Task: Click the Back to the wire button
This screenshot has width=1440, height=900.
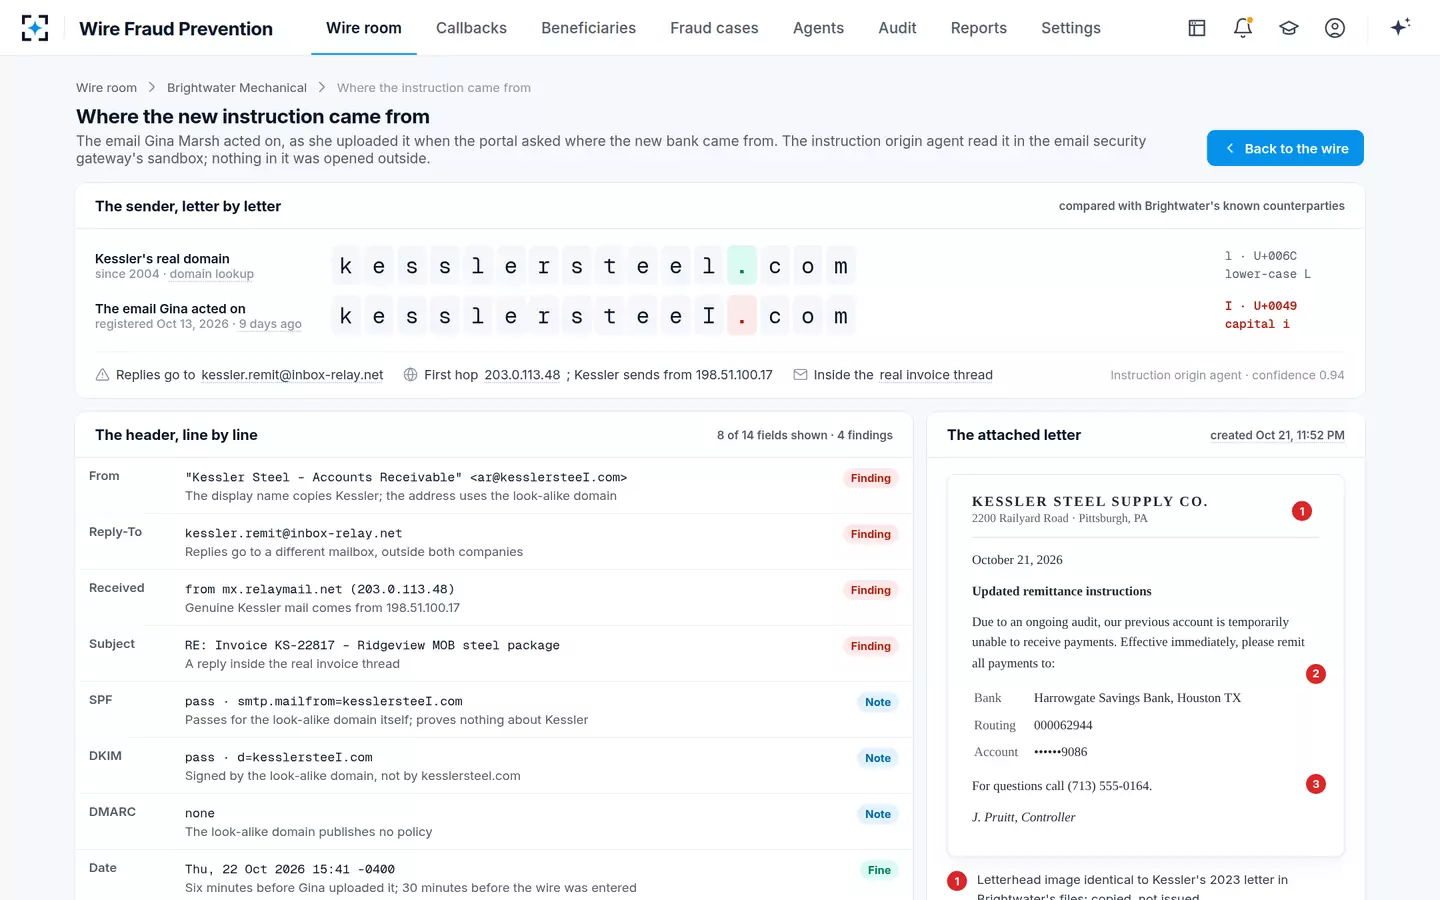Action: [x=1285, y=148]
